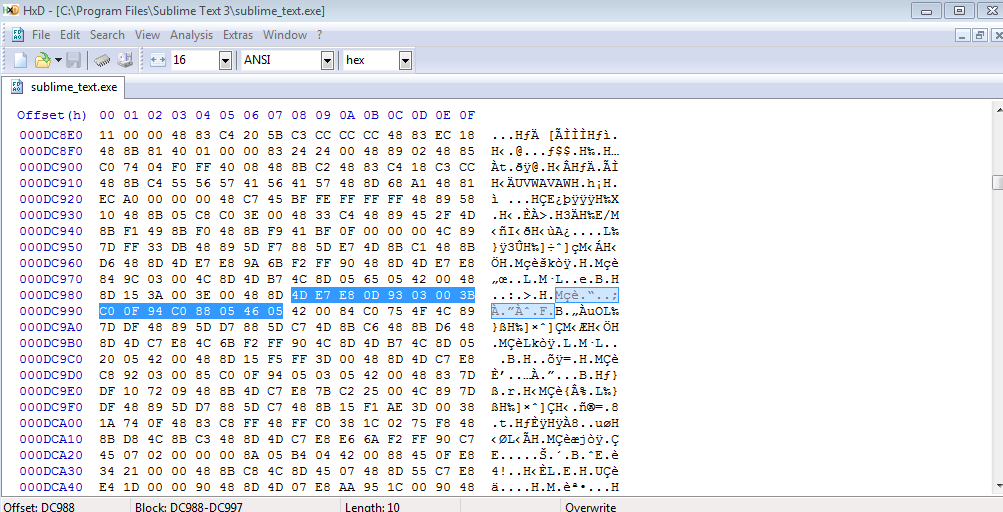This screenshot has height=512, width=1003.
Task: Click offset label 000DC990
Action: (51, 311)
